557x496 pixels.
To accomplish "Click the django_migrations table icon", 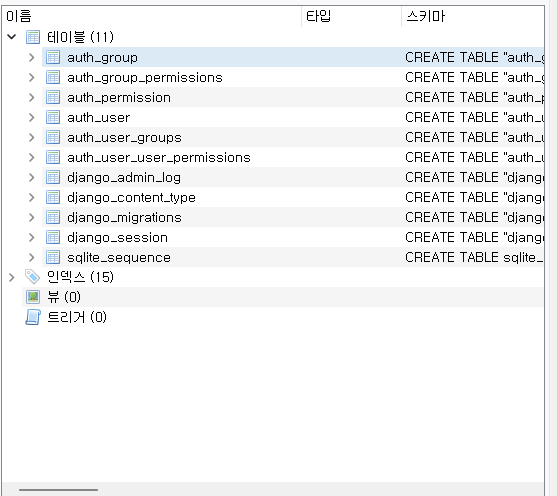I will [x=53, y=217].
